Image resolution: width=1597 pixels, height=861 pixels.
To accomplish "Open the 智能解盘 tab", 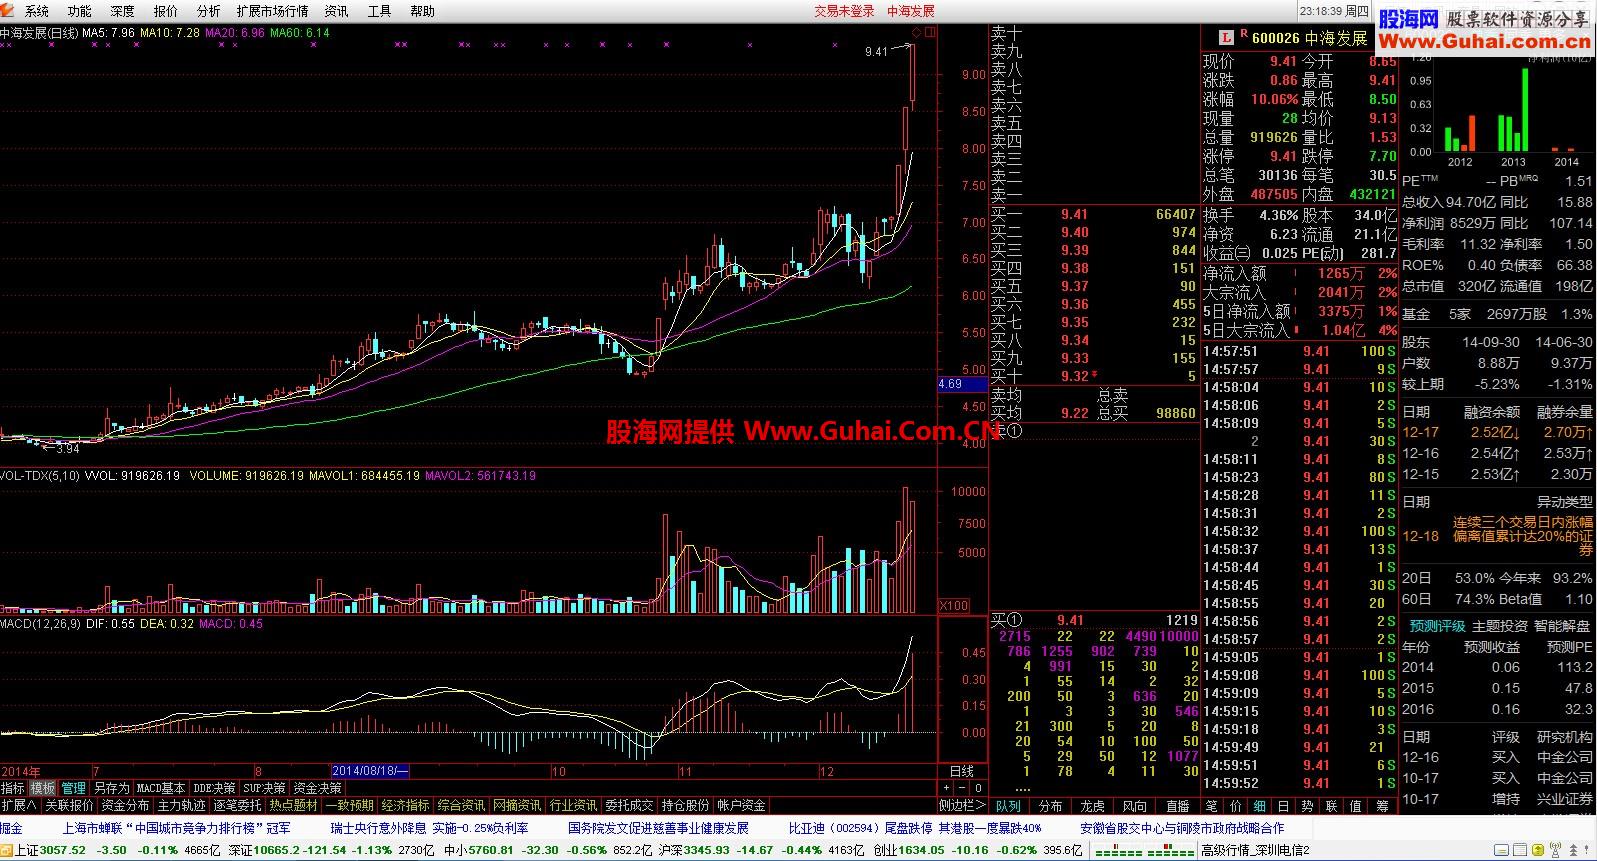I will coord(1561,626).
